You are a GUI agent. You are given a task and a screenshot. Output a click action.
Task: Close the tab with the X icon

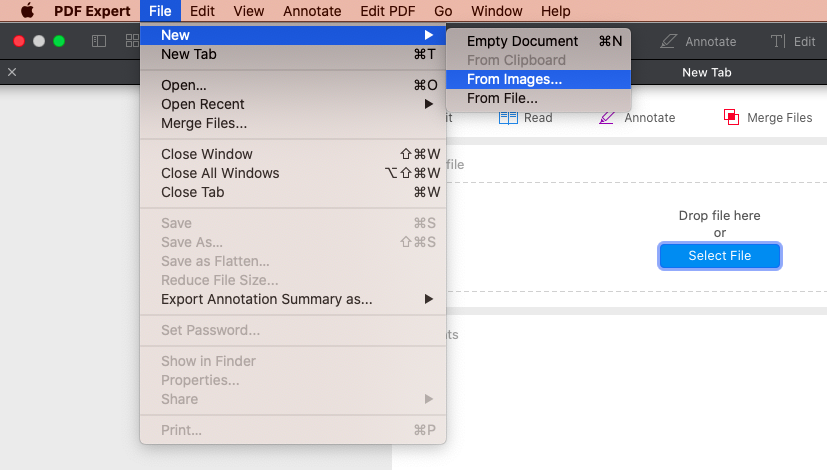pos(12,72)
